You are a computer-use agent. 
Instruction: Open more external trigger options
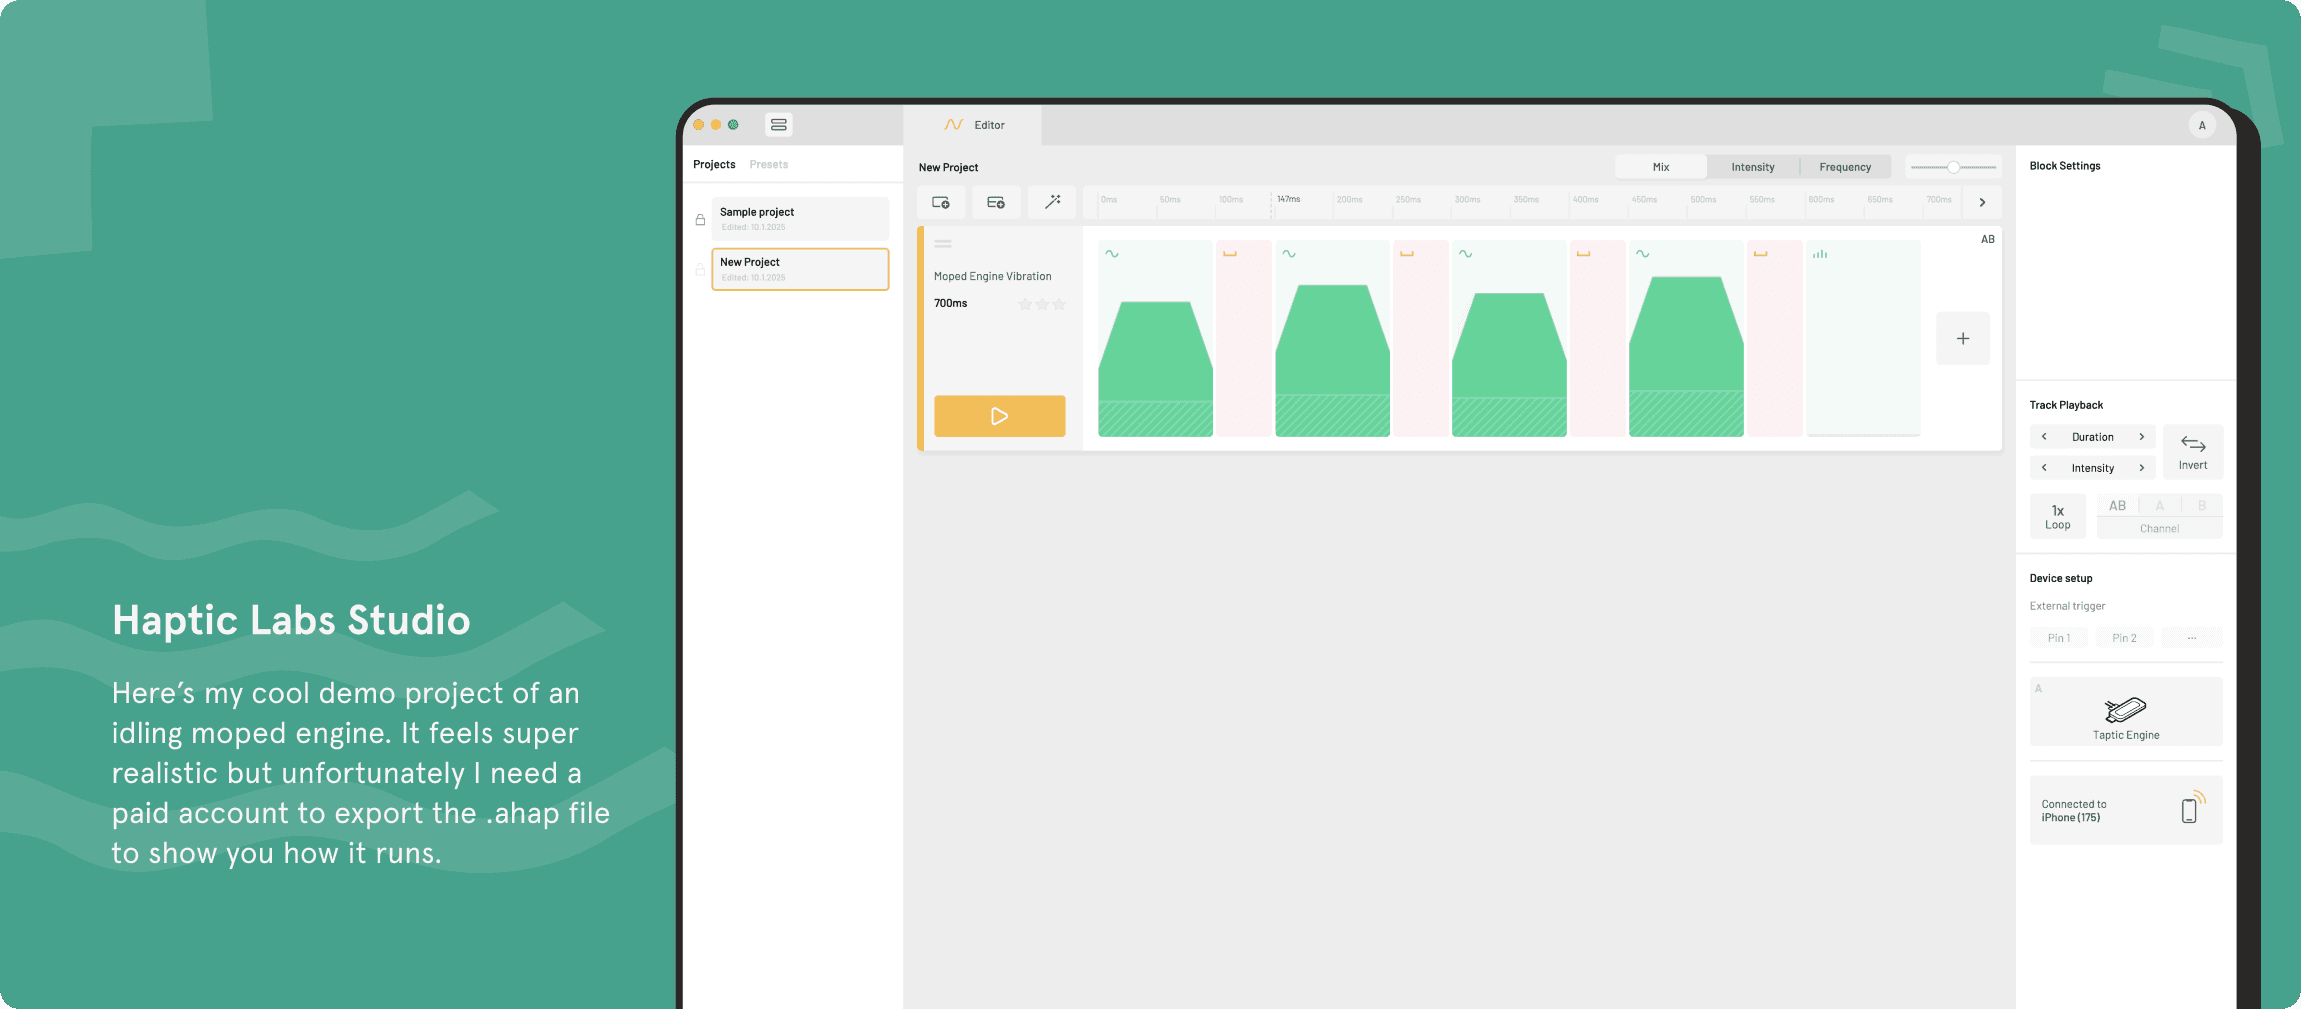click(x=2192, y=638)
